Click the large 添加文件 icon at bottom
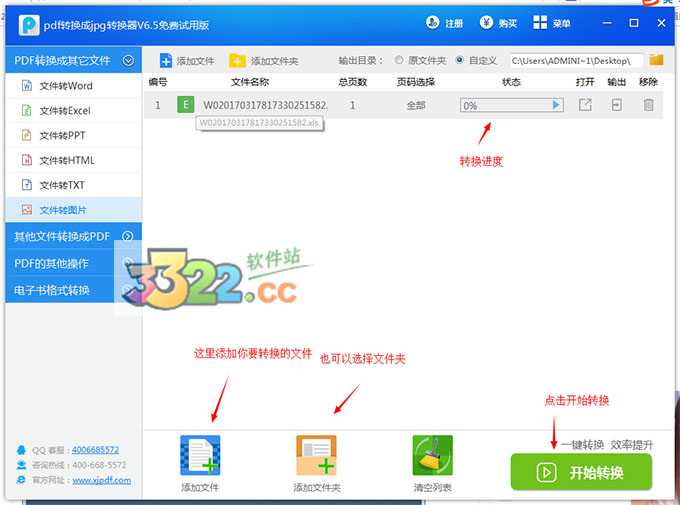This screenshot has height=505, width=680. point(200,456)
